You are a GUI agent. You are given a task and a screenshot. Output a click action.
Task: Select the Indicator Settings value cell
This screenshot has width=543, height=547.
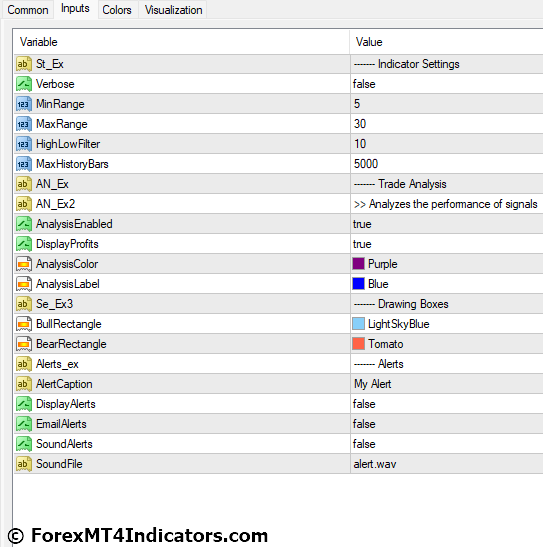click(446, 64)
